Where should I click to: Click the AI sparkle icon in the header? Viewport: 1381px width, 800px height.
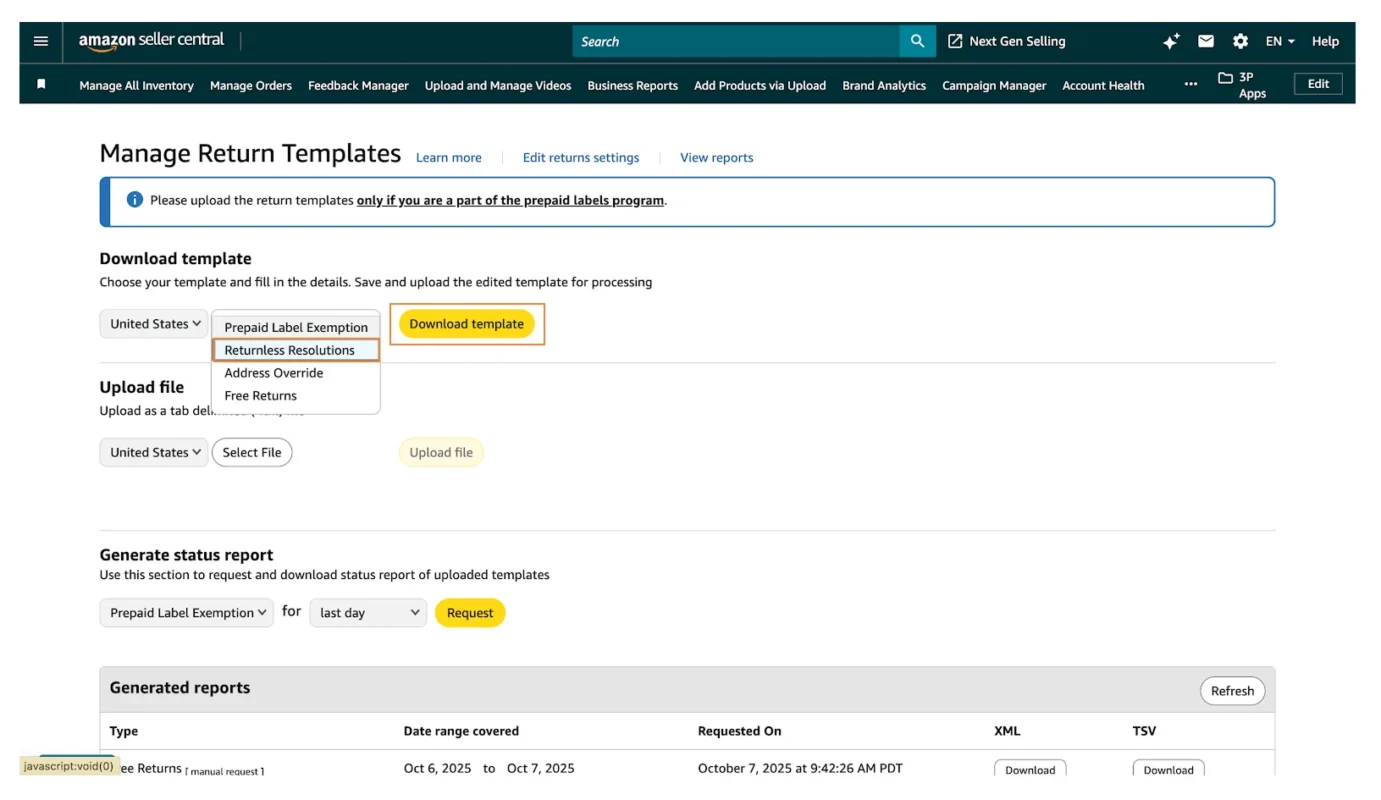[1170, 41]
